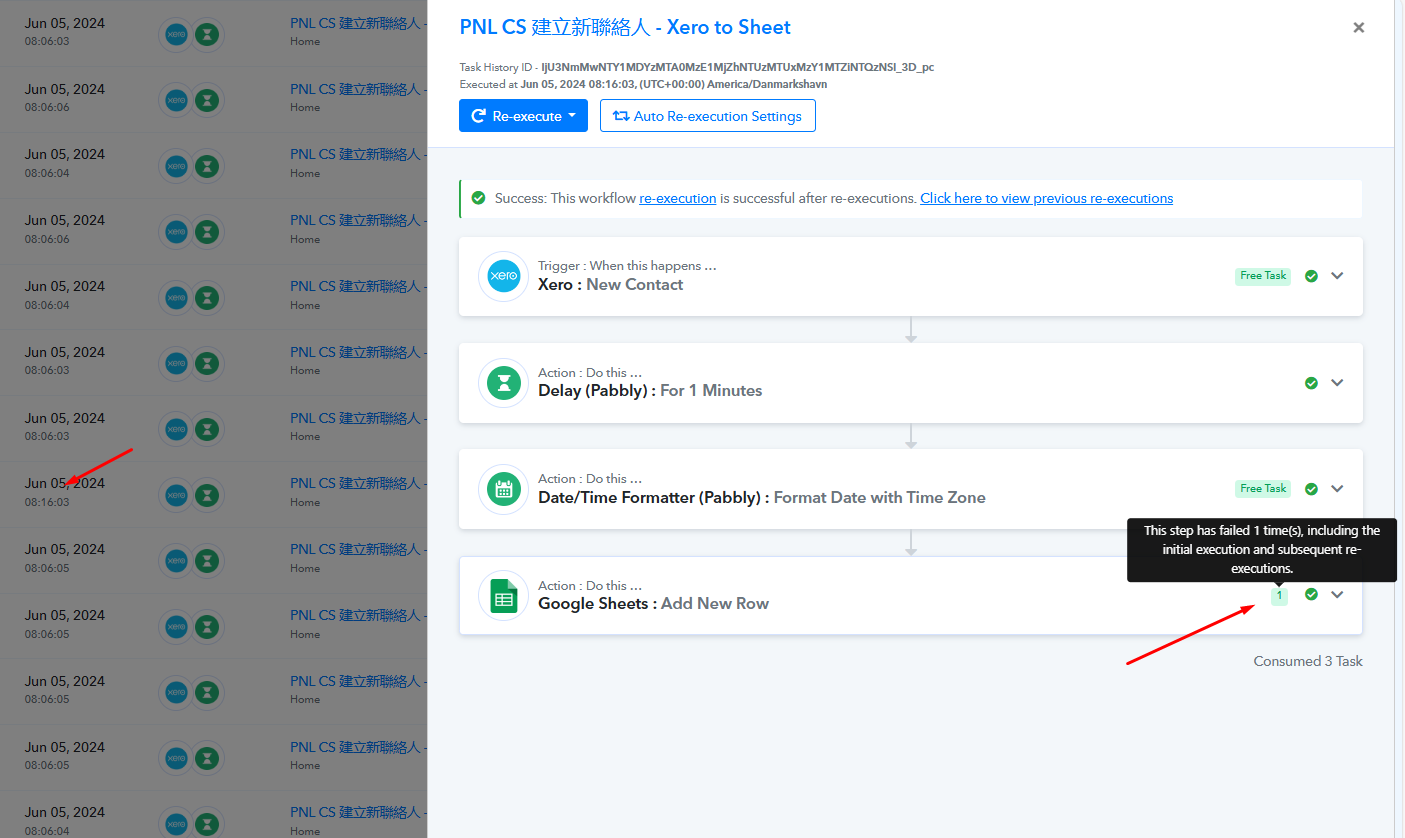Click the green check on the Google Sheets step
Screen dimensions: 1405x838
[1311, 595]
